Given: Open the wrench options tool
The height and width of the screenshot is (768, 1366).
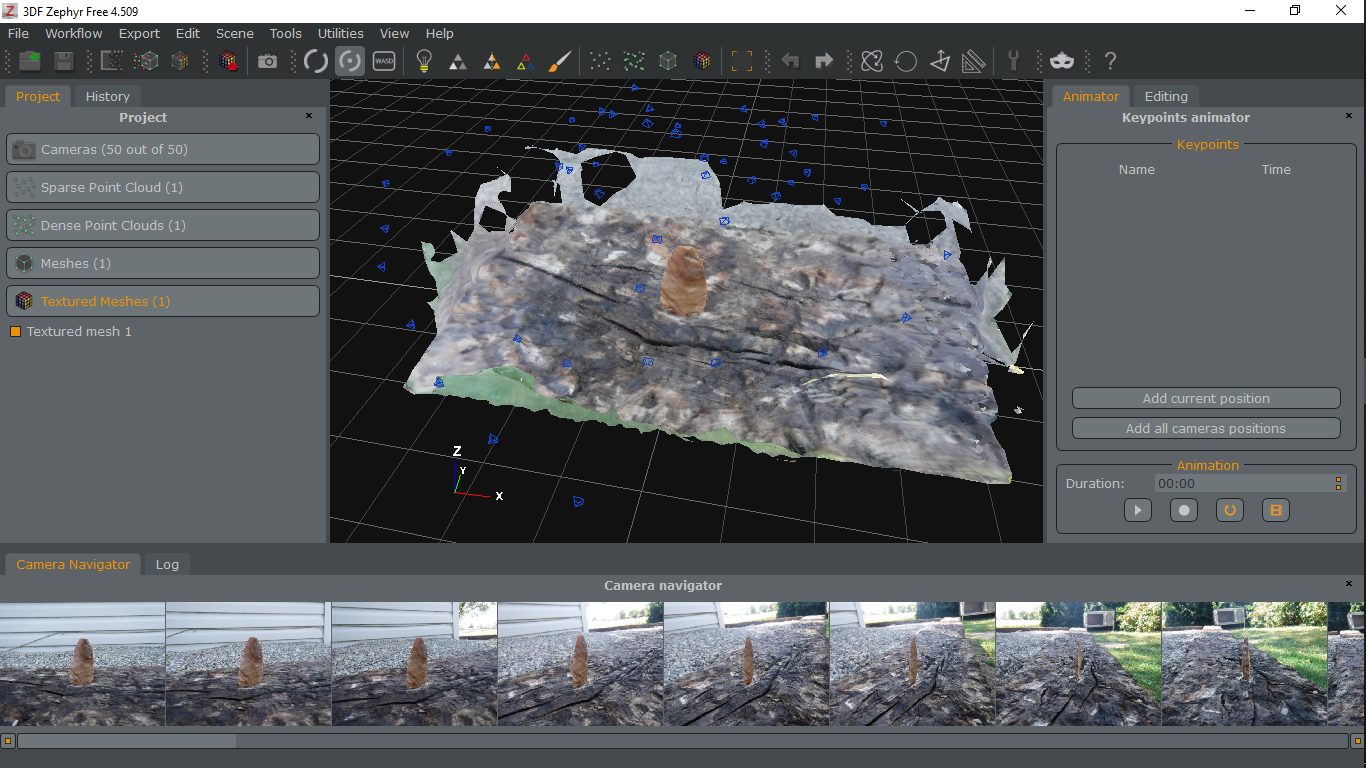Looking at the screenshot, I should coord(1014,60).
